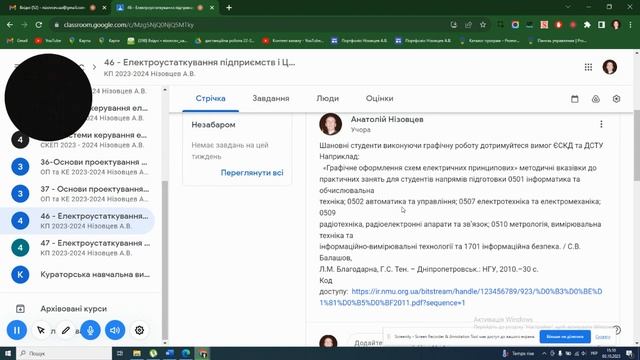Open class settings gear

616,99
